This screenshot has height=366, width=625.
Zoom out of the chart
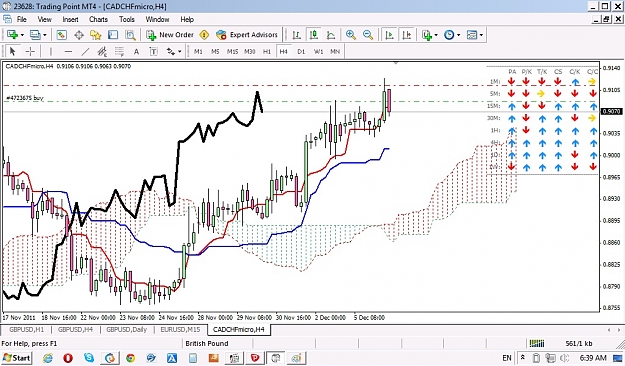368,35
